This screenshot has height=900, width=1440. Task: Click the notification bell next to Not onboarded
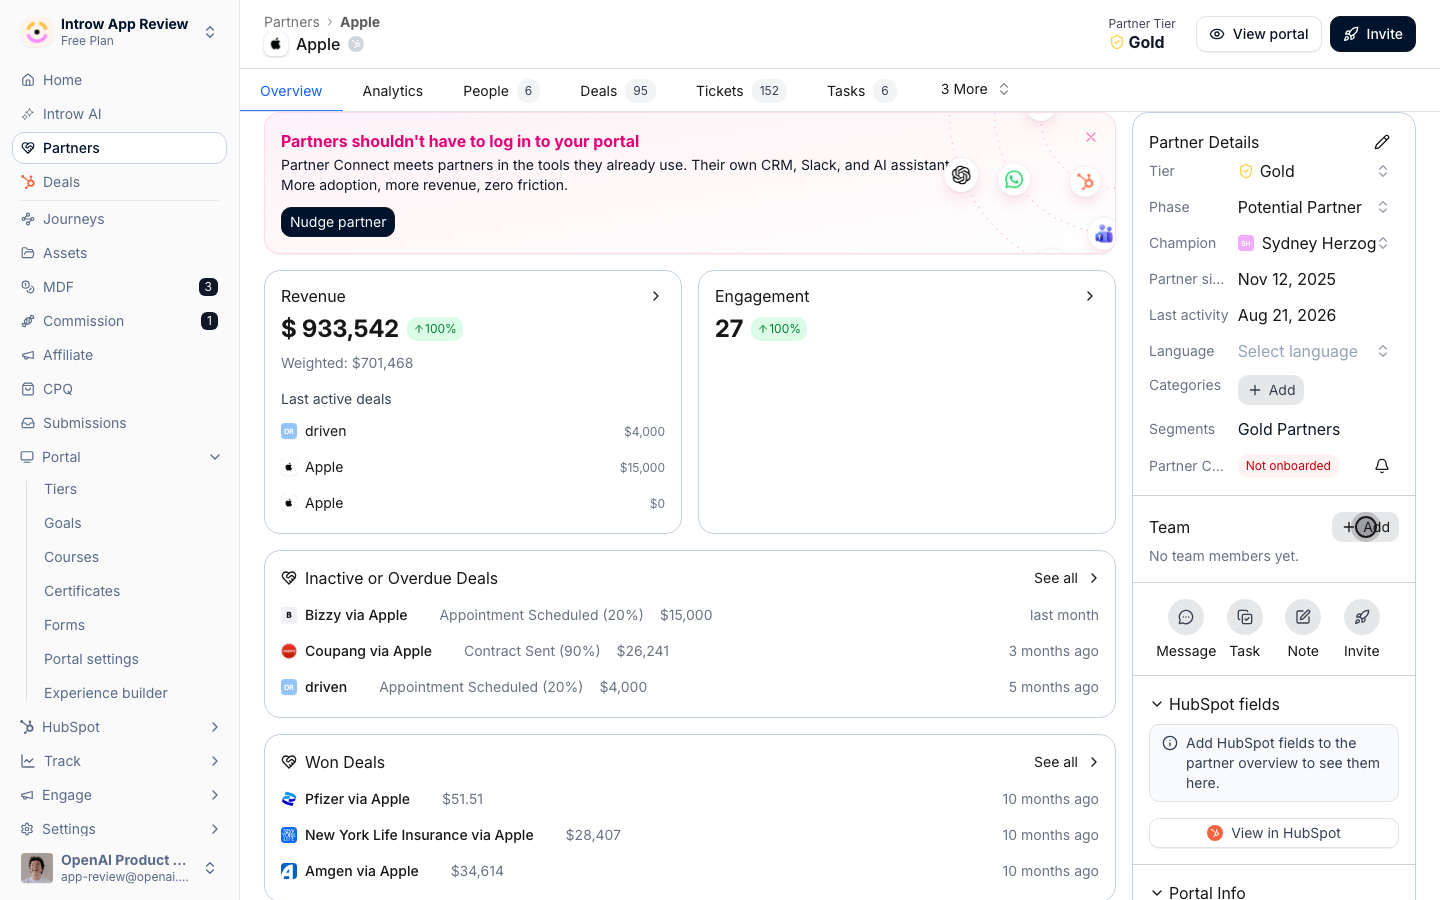(x=1382, y=466)
